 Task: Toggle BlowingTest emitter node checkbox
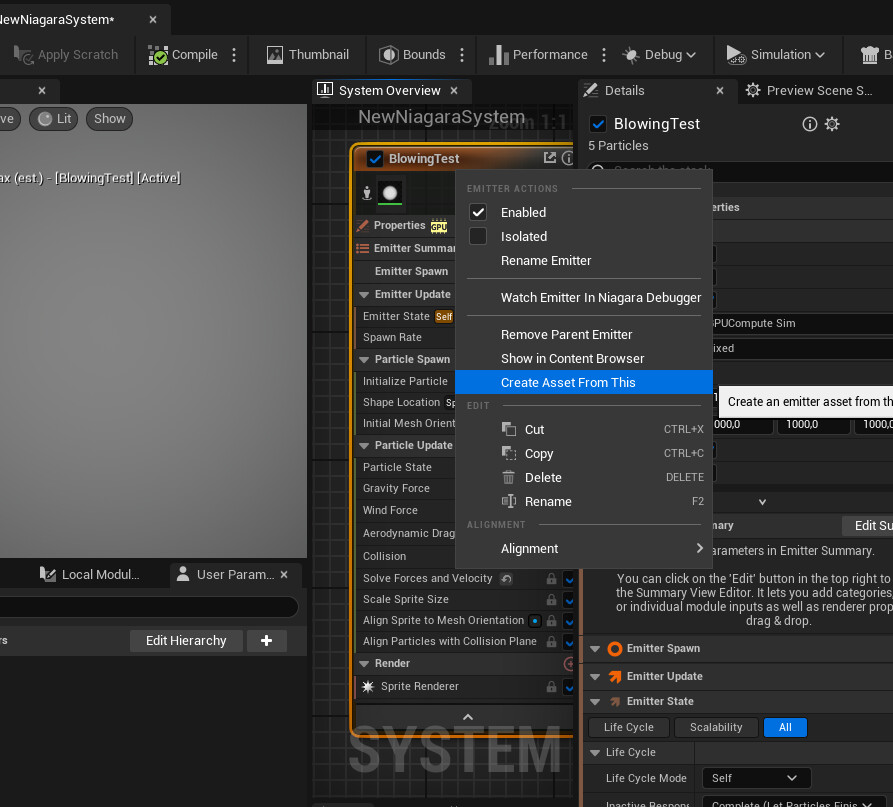(375, 159)
